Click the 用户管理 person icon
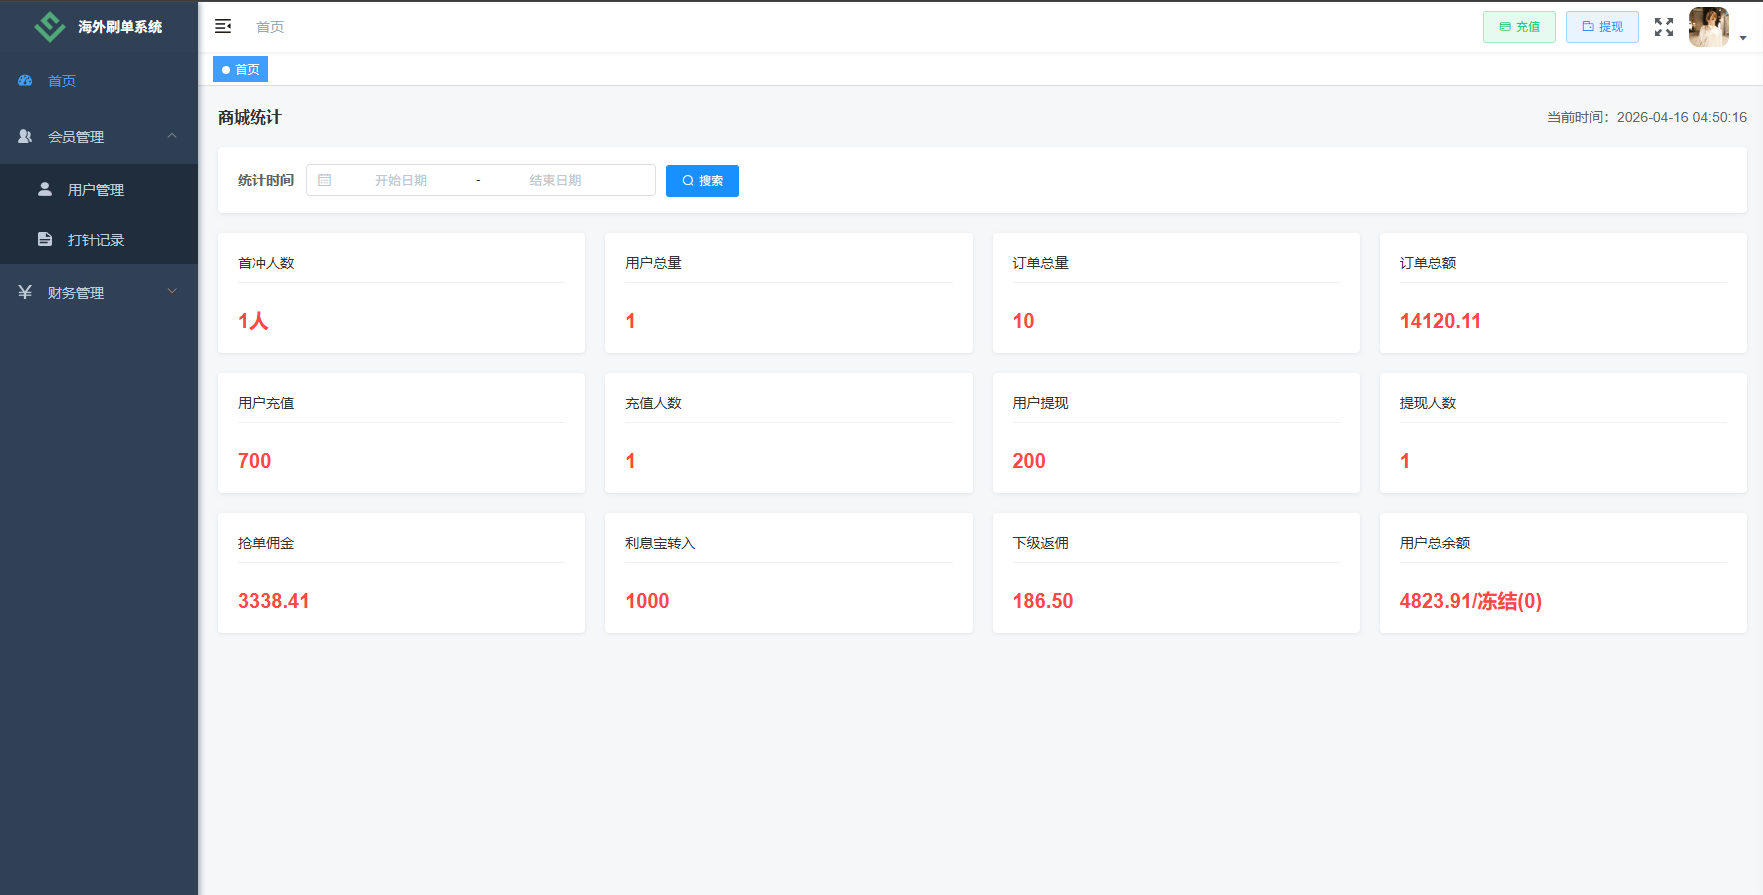 45,189
